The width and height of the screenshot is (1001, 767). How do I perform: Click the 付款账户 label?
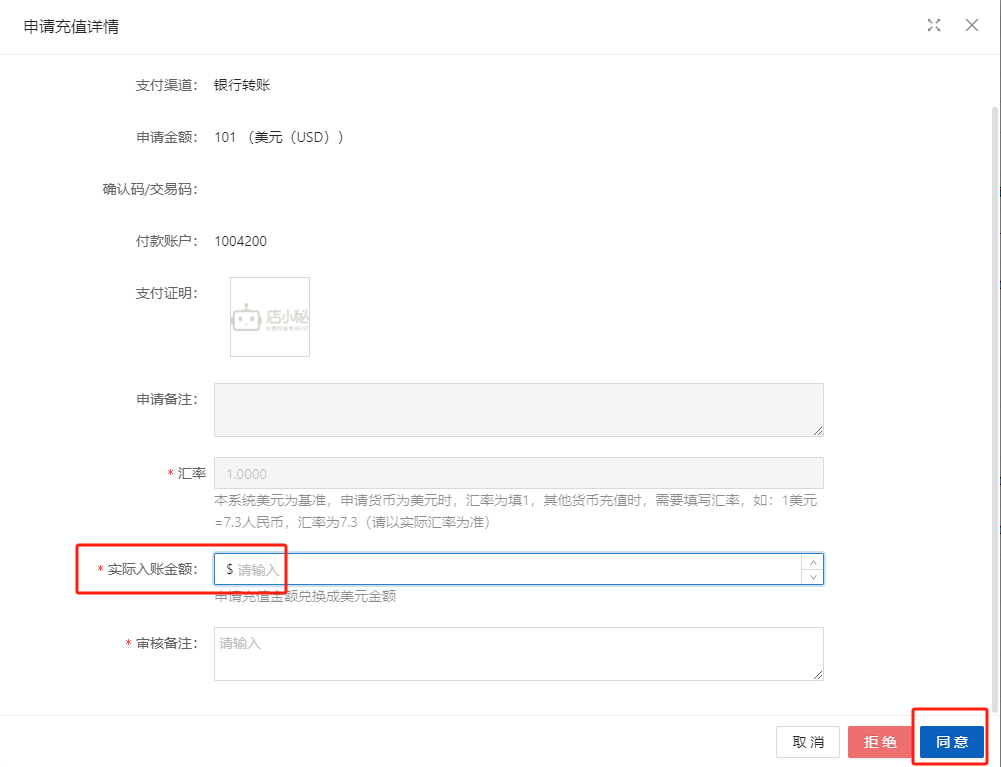pyautogui.click(x=167, y=241)
